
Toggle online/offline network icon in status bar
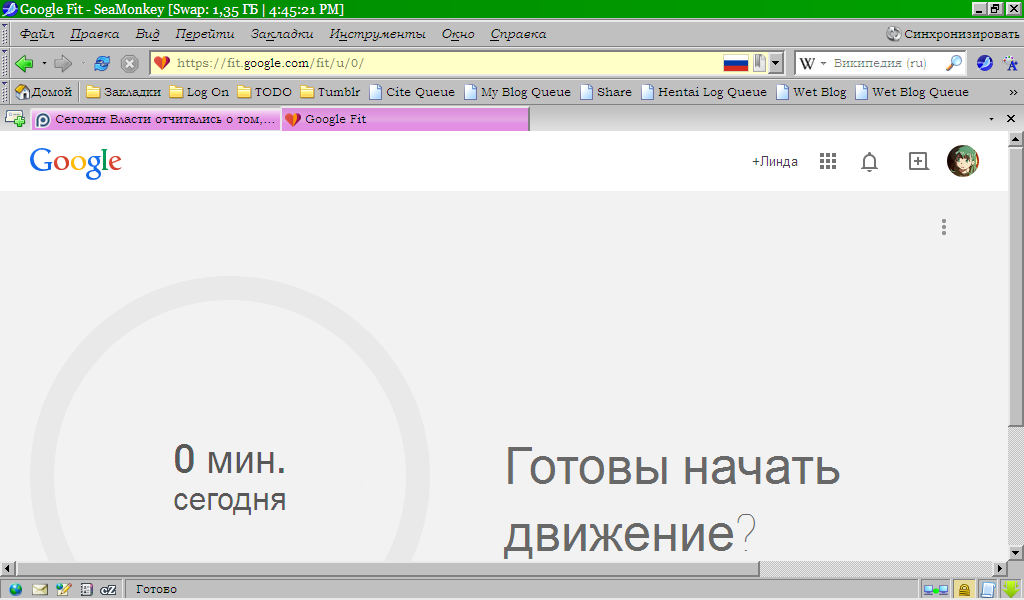pyautogui.click(x=935, y=590)
